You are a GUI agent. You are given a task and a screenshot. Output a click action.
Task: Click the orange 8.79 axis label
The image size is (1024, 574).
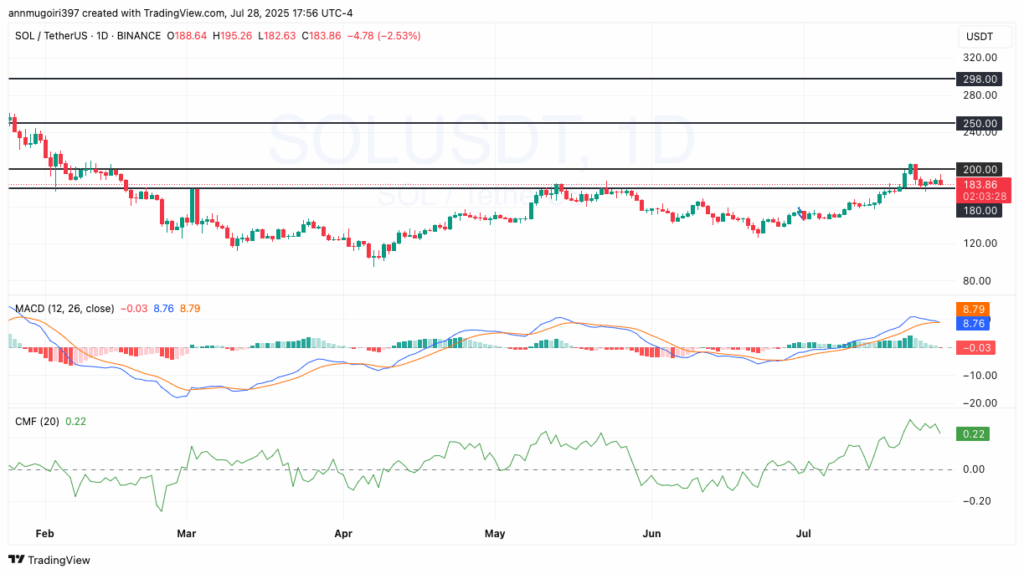click(973, 310)
